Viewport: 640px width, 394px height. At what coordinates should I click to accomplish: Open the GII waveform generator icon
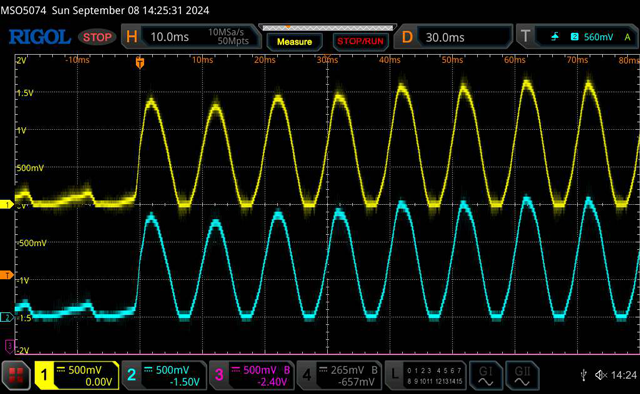pos(522,376)
